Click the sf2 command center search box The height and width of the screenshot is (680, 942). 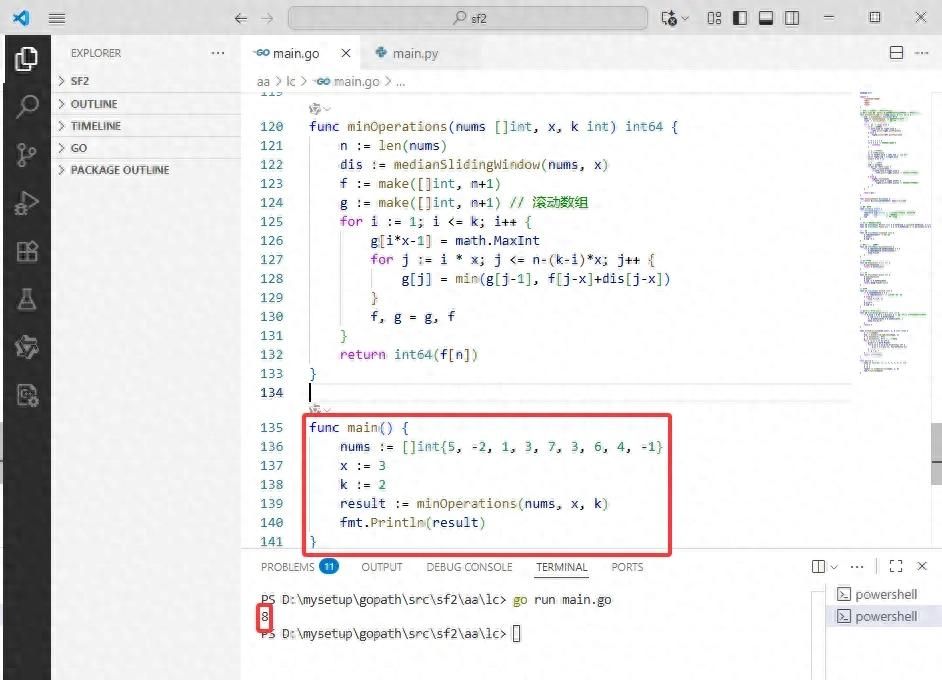tap(468, 18)
